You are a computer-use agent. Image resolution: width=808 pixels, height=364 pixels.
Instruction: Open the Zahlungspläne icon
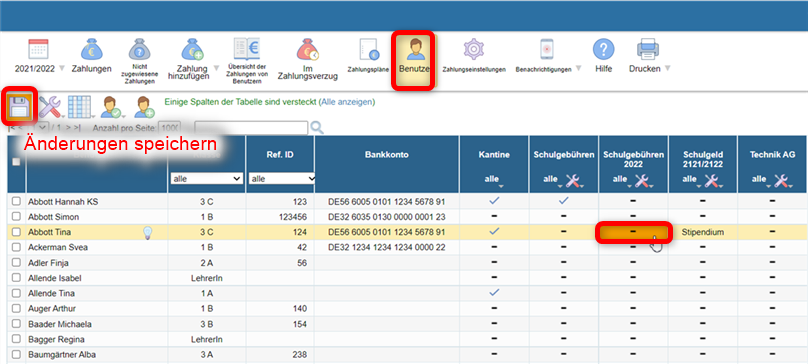[369, 51]
